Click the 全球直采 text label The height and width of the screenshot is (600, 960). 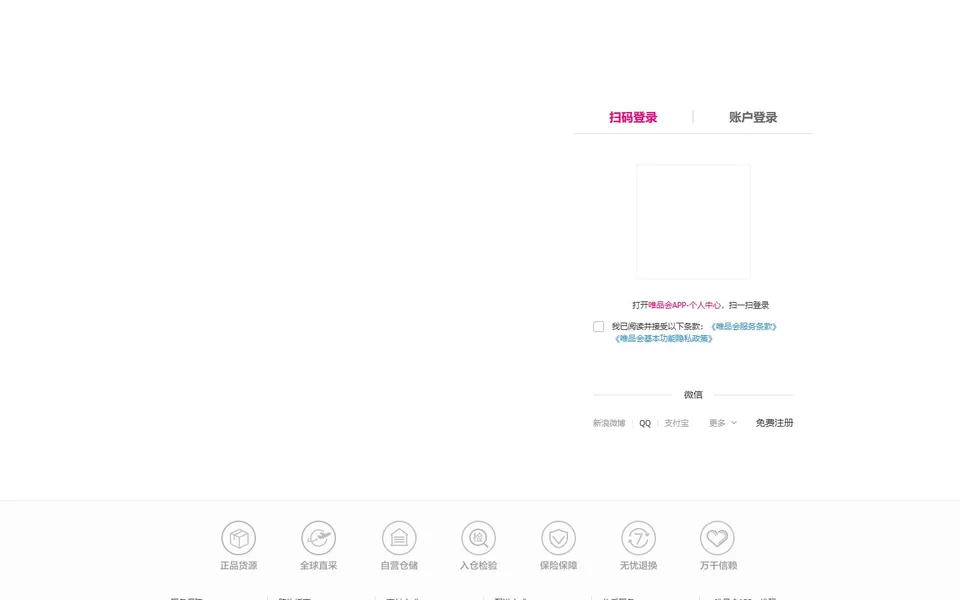pyautogui.click(x=318, y=566)
